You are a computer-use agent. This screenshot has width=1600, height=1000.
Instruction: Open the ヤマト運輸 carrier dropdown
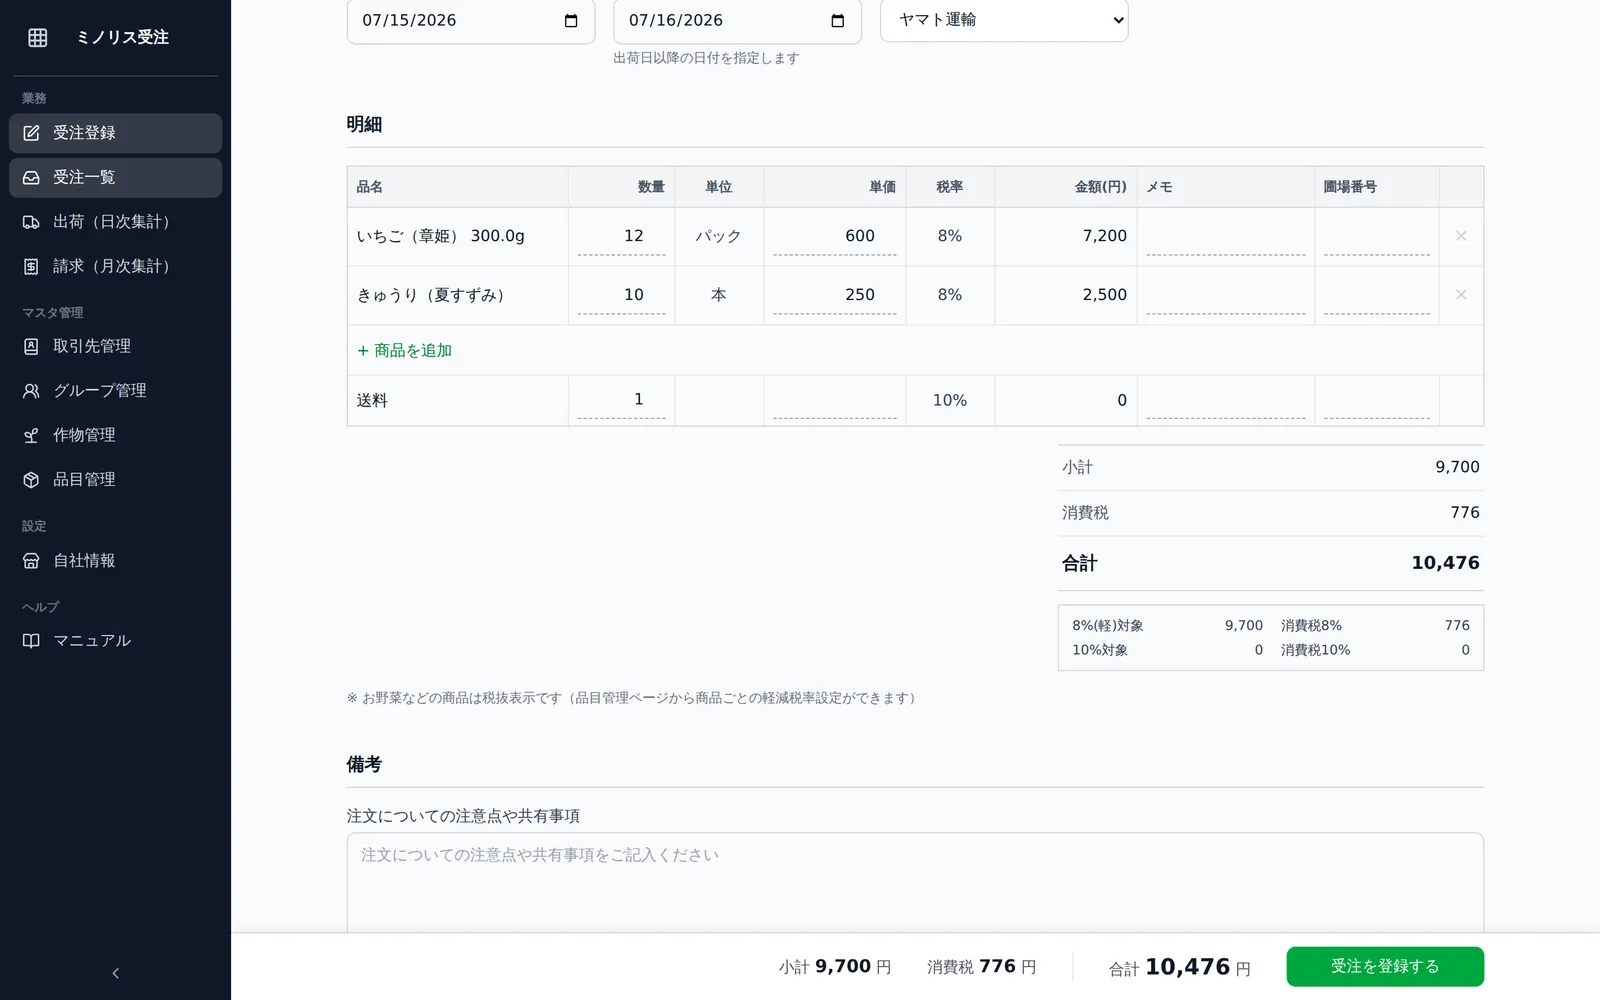tap(1004, 20)
